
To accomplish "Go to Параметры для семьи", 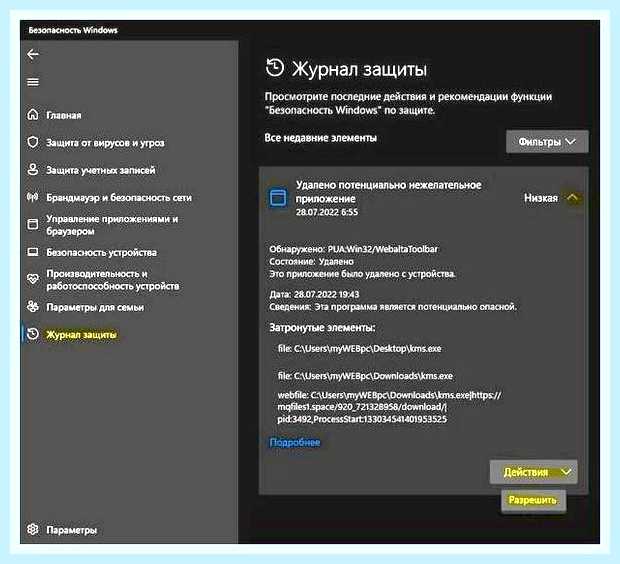I will click(x=95, y=307).
